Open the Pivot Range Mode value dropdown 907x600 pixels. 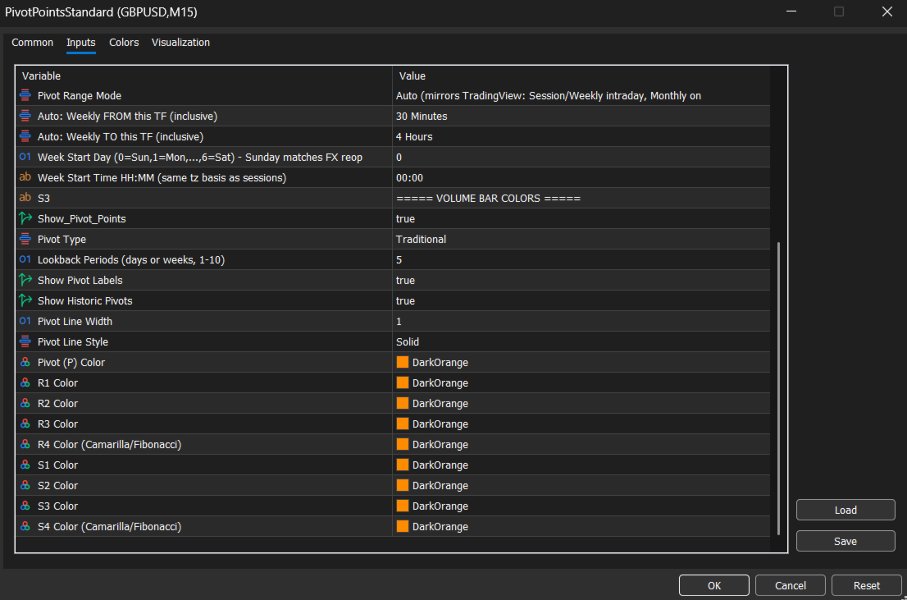581,95
